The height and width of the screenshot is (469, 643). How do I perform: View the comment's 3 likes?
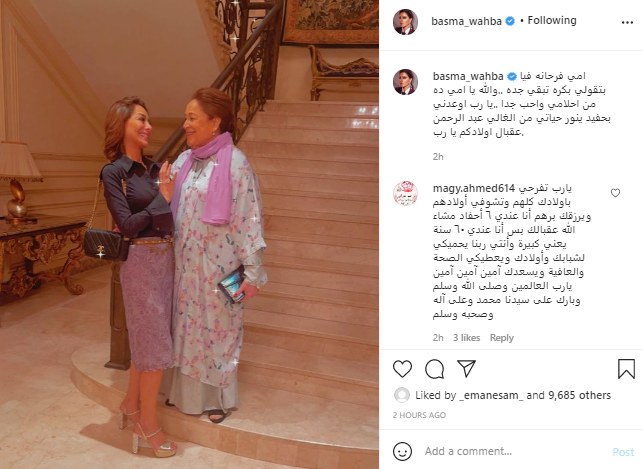click(x=466, y=338)
